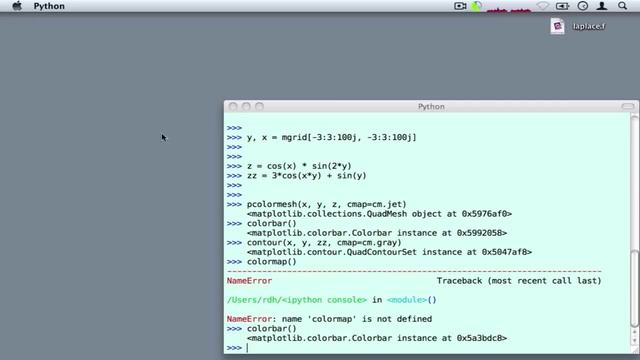Click "name 'colormap' is not defined" message
Viewport: 640px width, 360px height.
357,319
